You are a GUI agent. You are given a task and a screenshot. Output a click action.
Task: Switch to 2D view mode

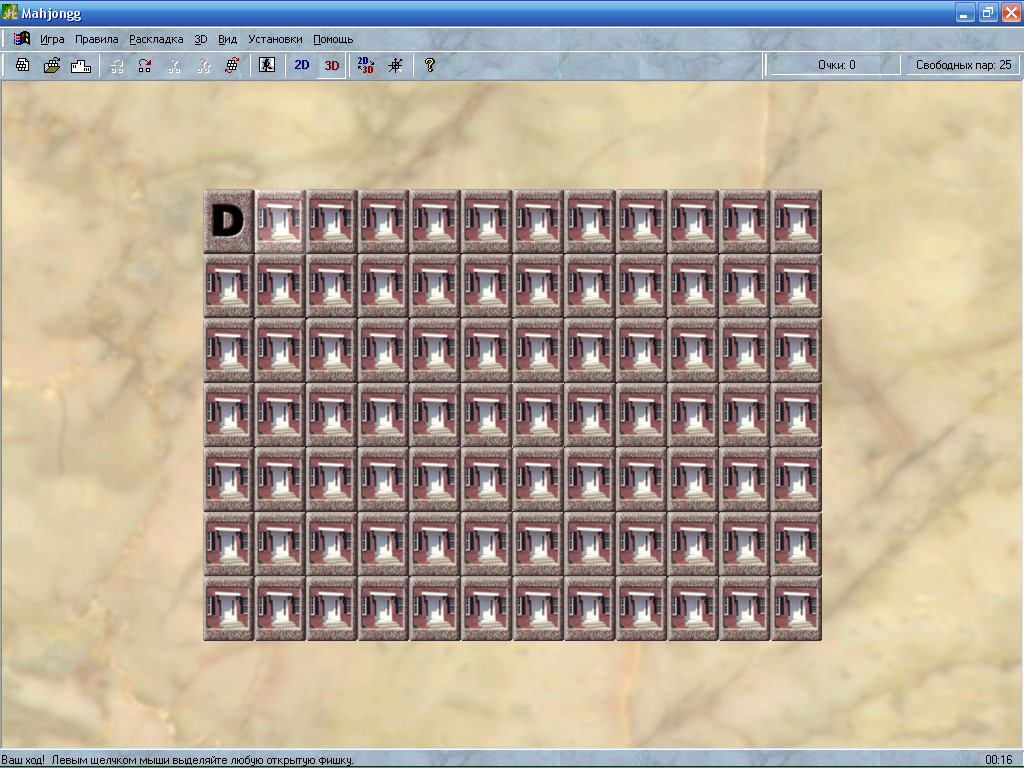(x=302, y=65)
